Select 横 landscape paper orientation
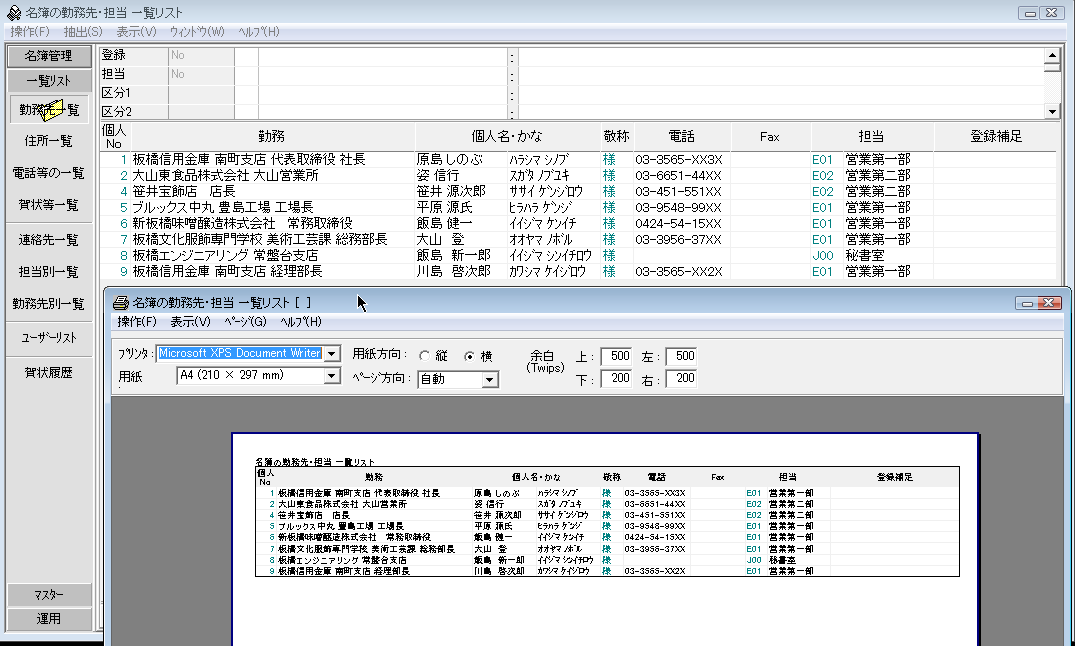The image size is (1075, 646). pyautogui.click(x=469, y=356)
